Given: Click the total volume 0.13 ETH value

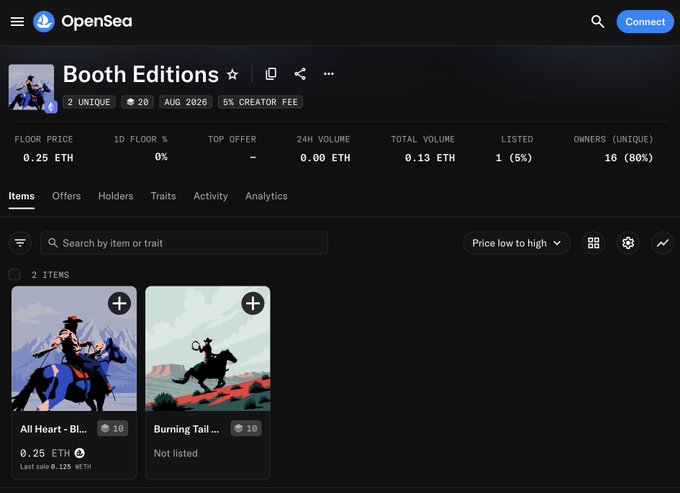Looking at the screenshot, I should tap(430, 158).
